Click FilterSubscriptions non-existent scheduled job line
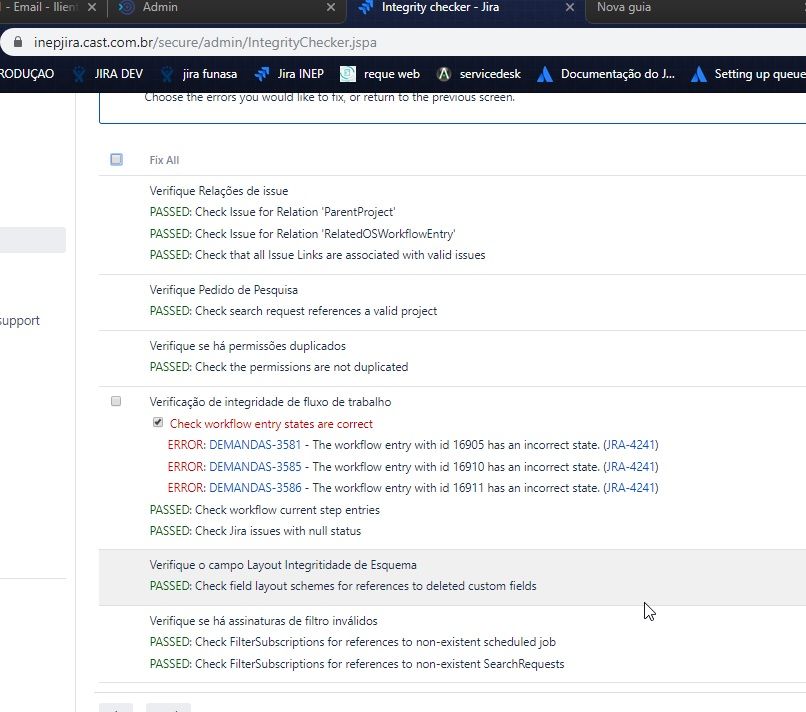The height and width of the screenshot is (712, 806). (353, 642)
